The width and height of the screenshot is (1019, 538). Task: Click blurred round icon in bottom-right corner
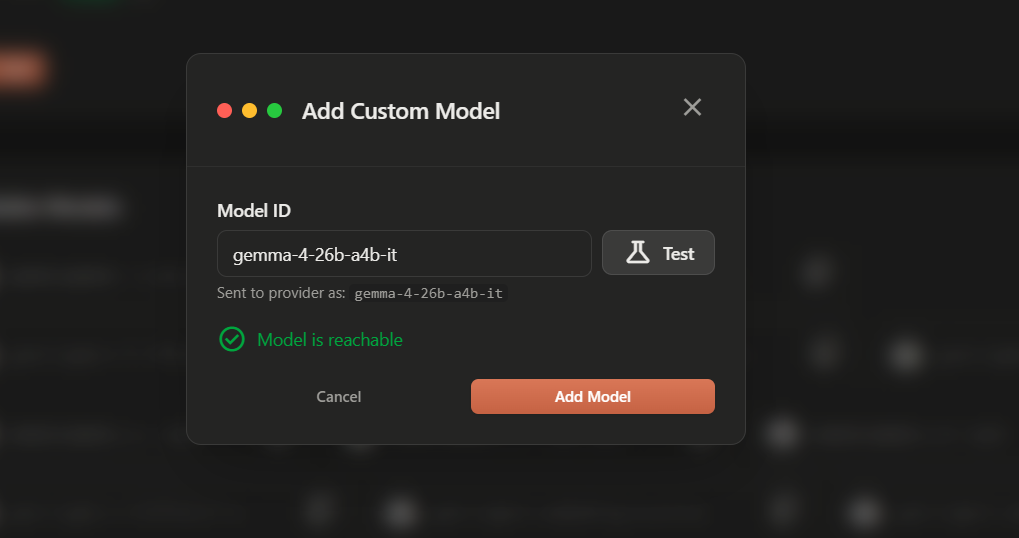point(862,512)
